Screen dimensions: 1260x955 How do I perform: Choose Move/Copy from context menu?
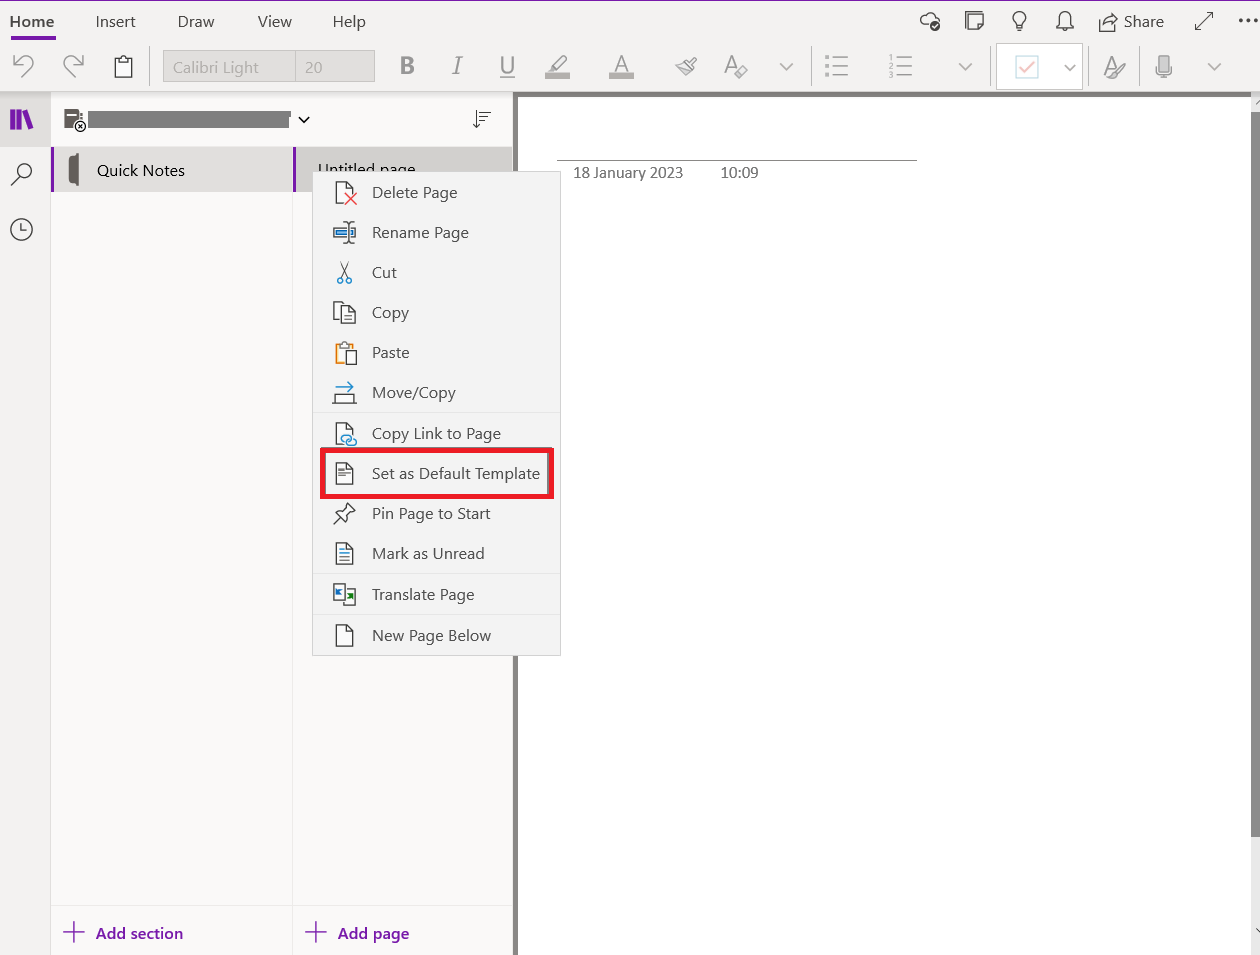tap(436, 392)
